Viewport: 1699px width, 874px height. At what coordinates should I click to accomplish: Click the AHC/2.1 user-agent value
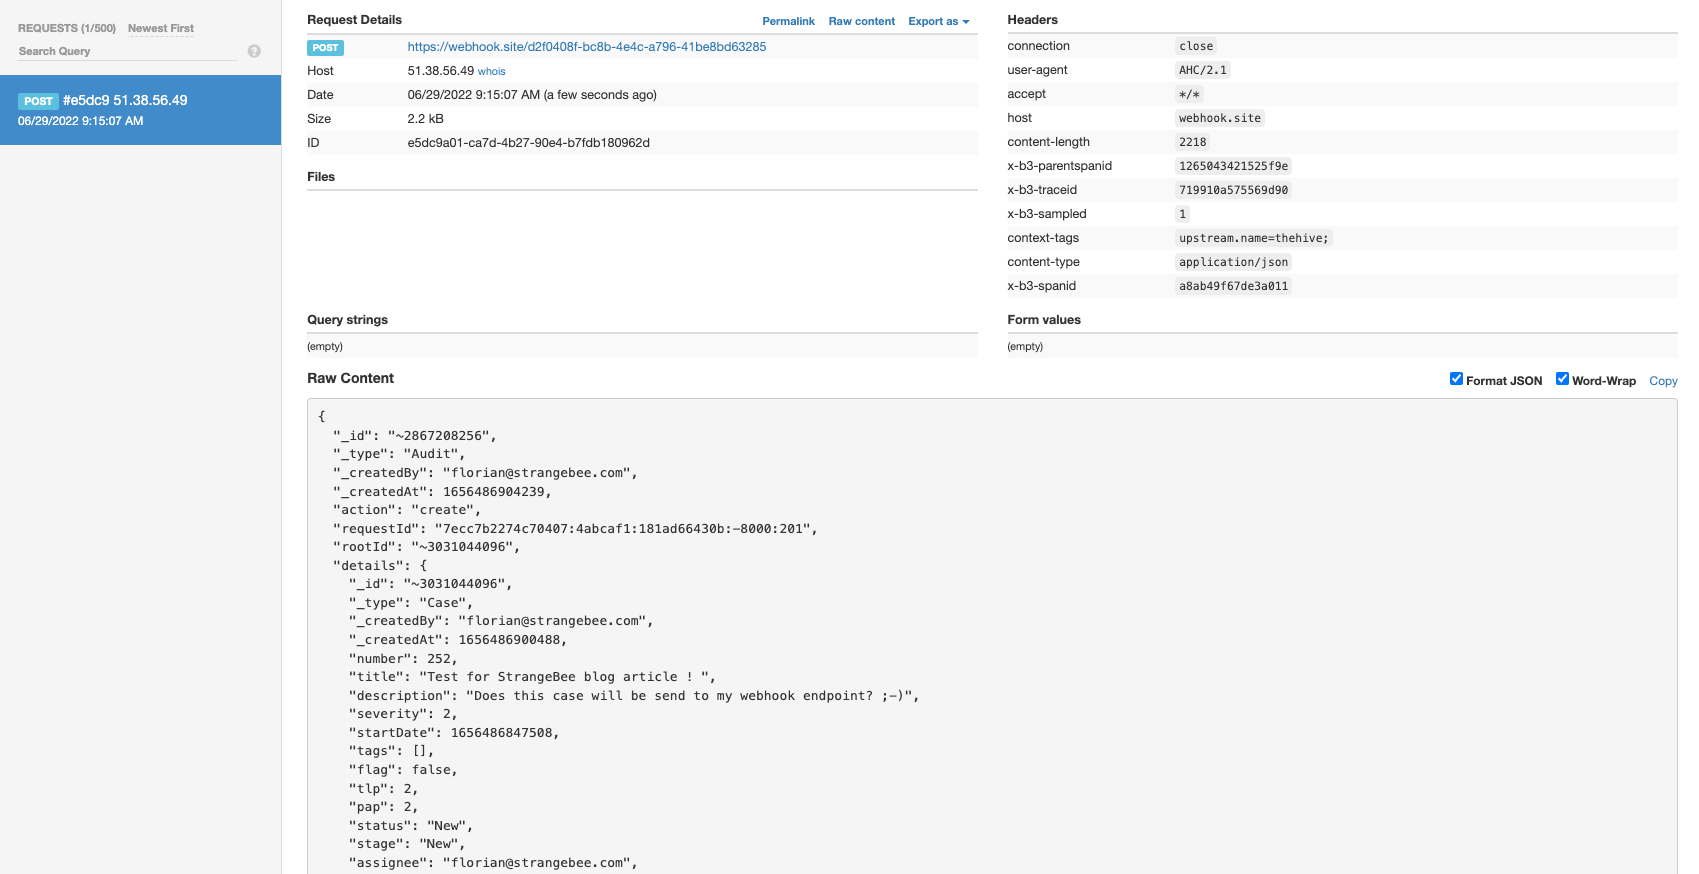click(1202, 70)
